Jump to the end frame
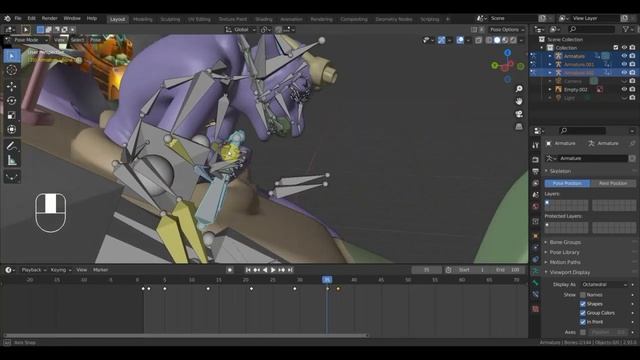 coord(290,270)
